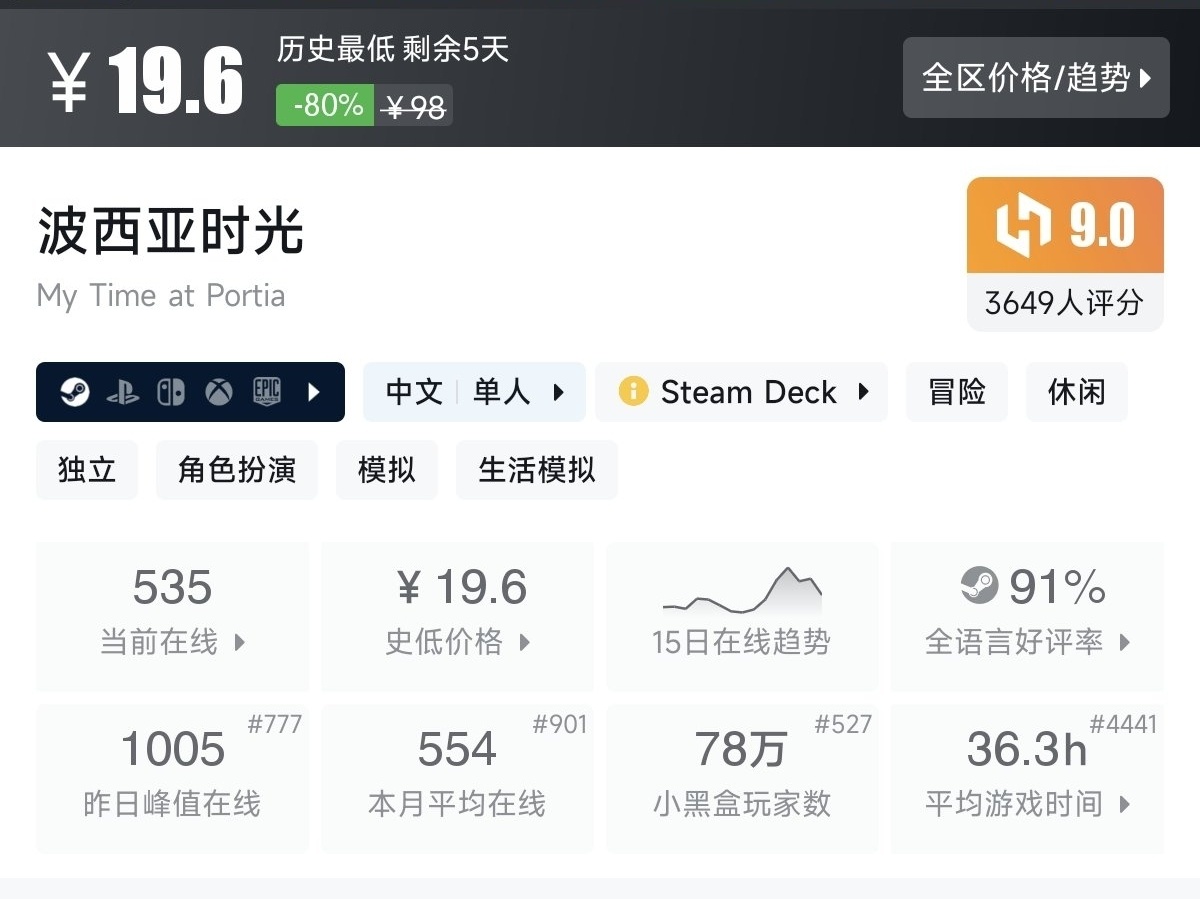Screen dimensions: 1200x899
Task: Tap the 历史最低 剩余5天 label
Action: tap(393, 49)
